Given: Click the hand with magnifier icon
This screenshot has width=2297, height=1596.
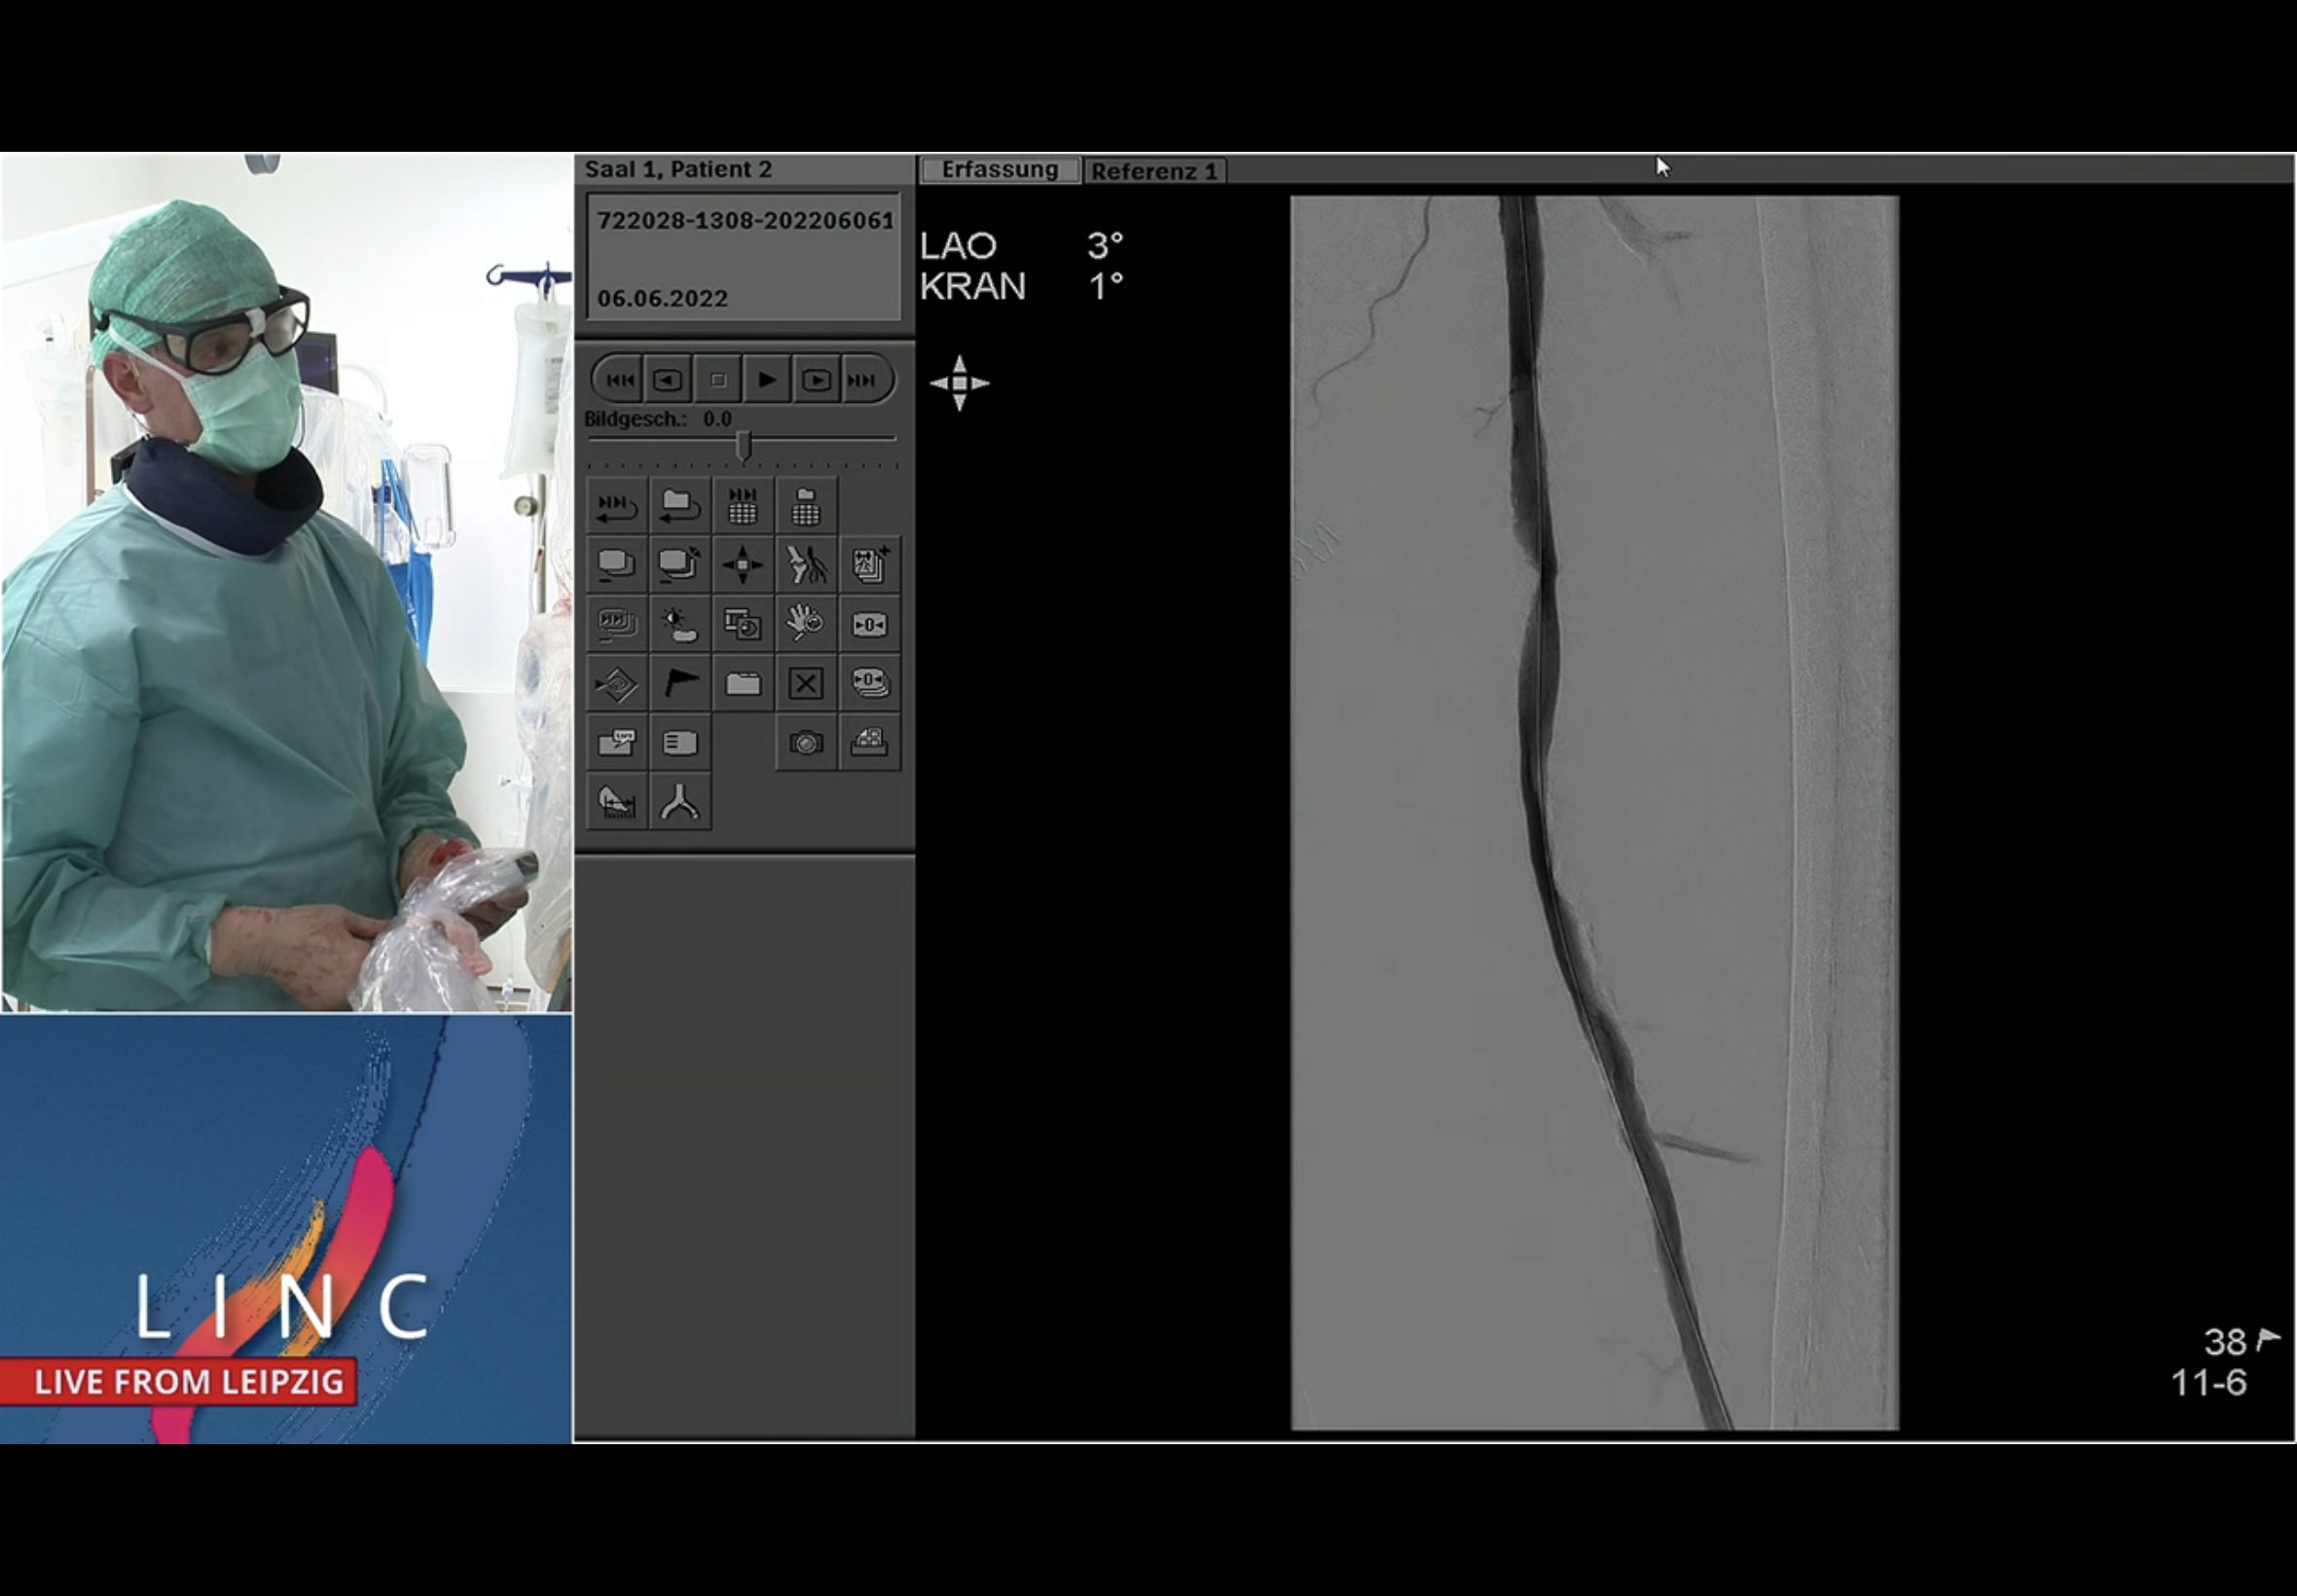Looking at the screenshot, I should (806, 625).
